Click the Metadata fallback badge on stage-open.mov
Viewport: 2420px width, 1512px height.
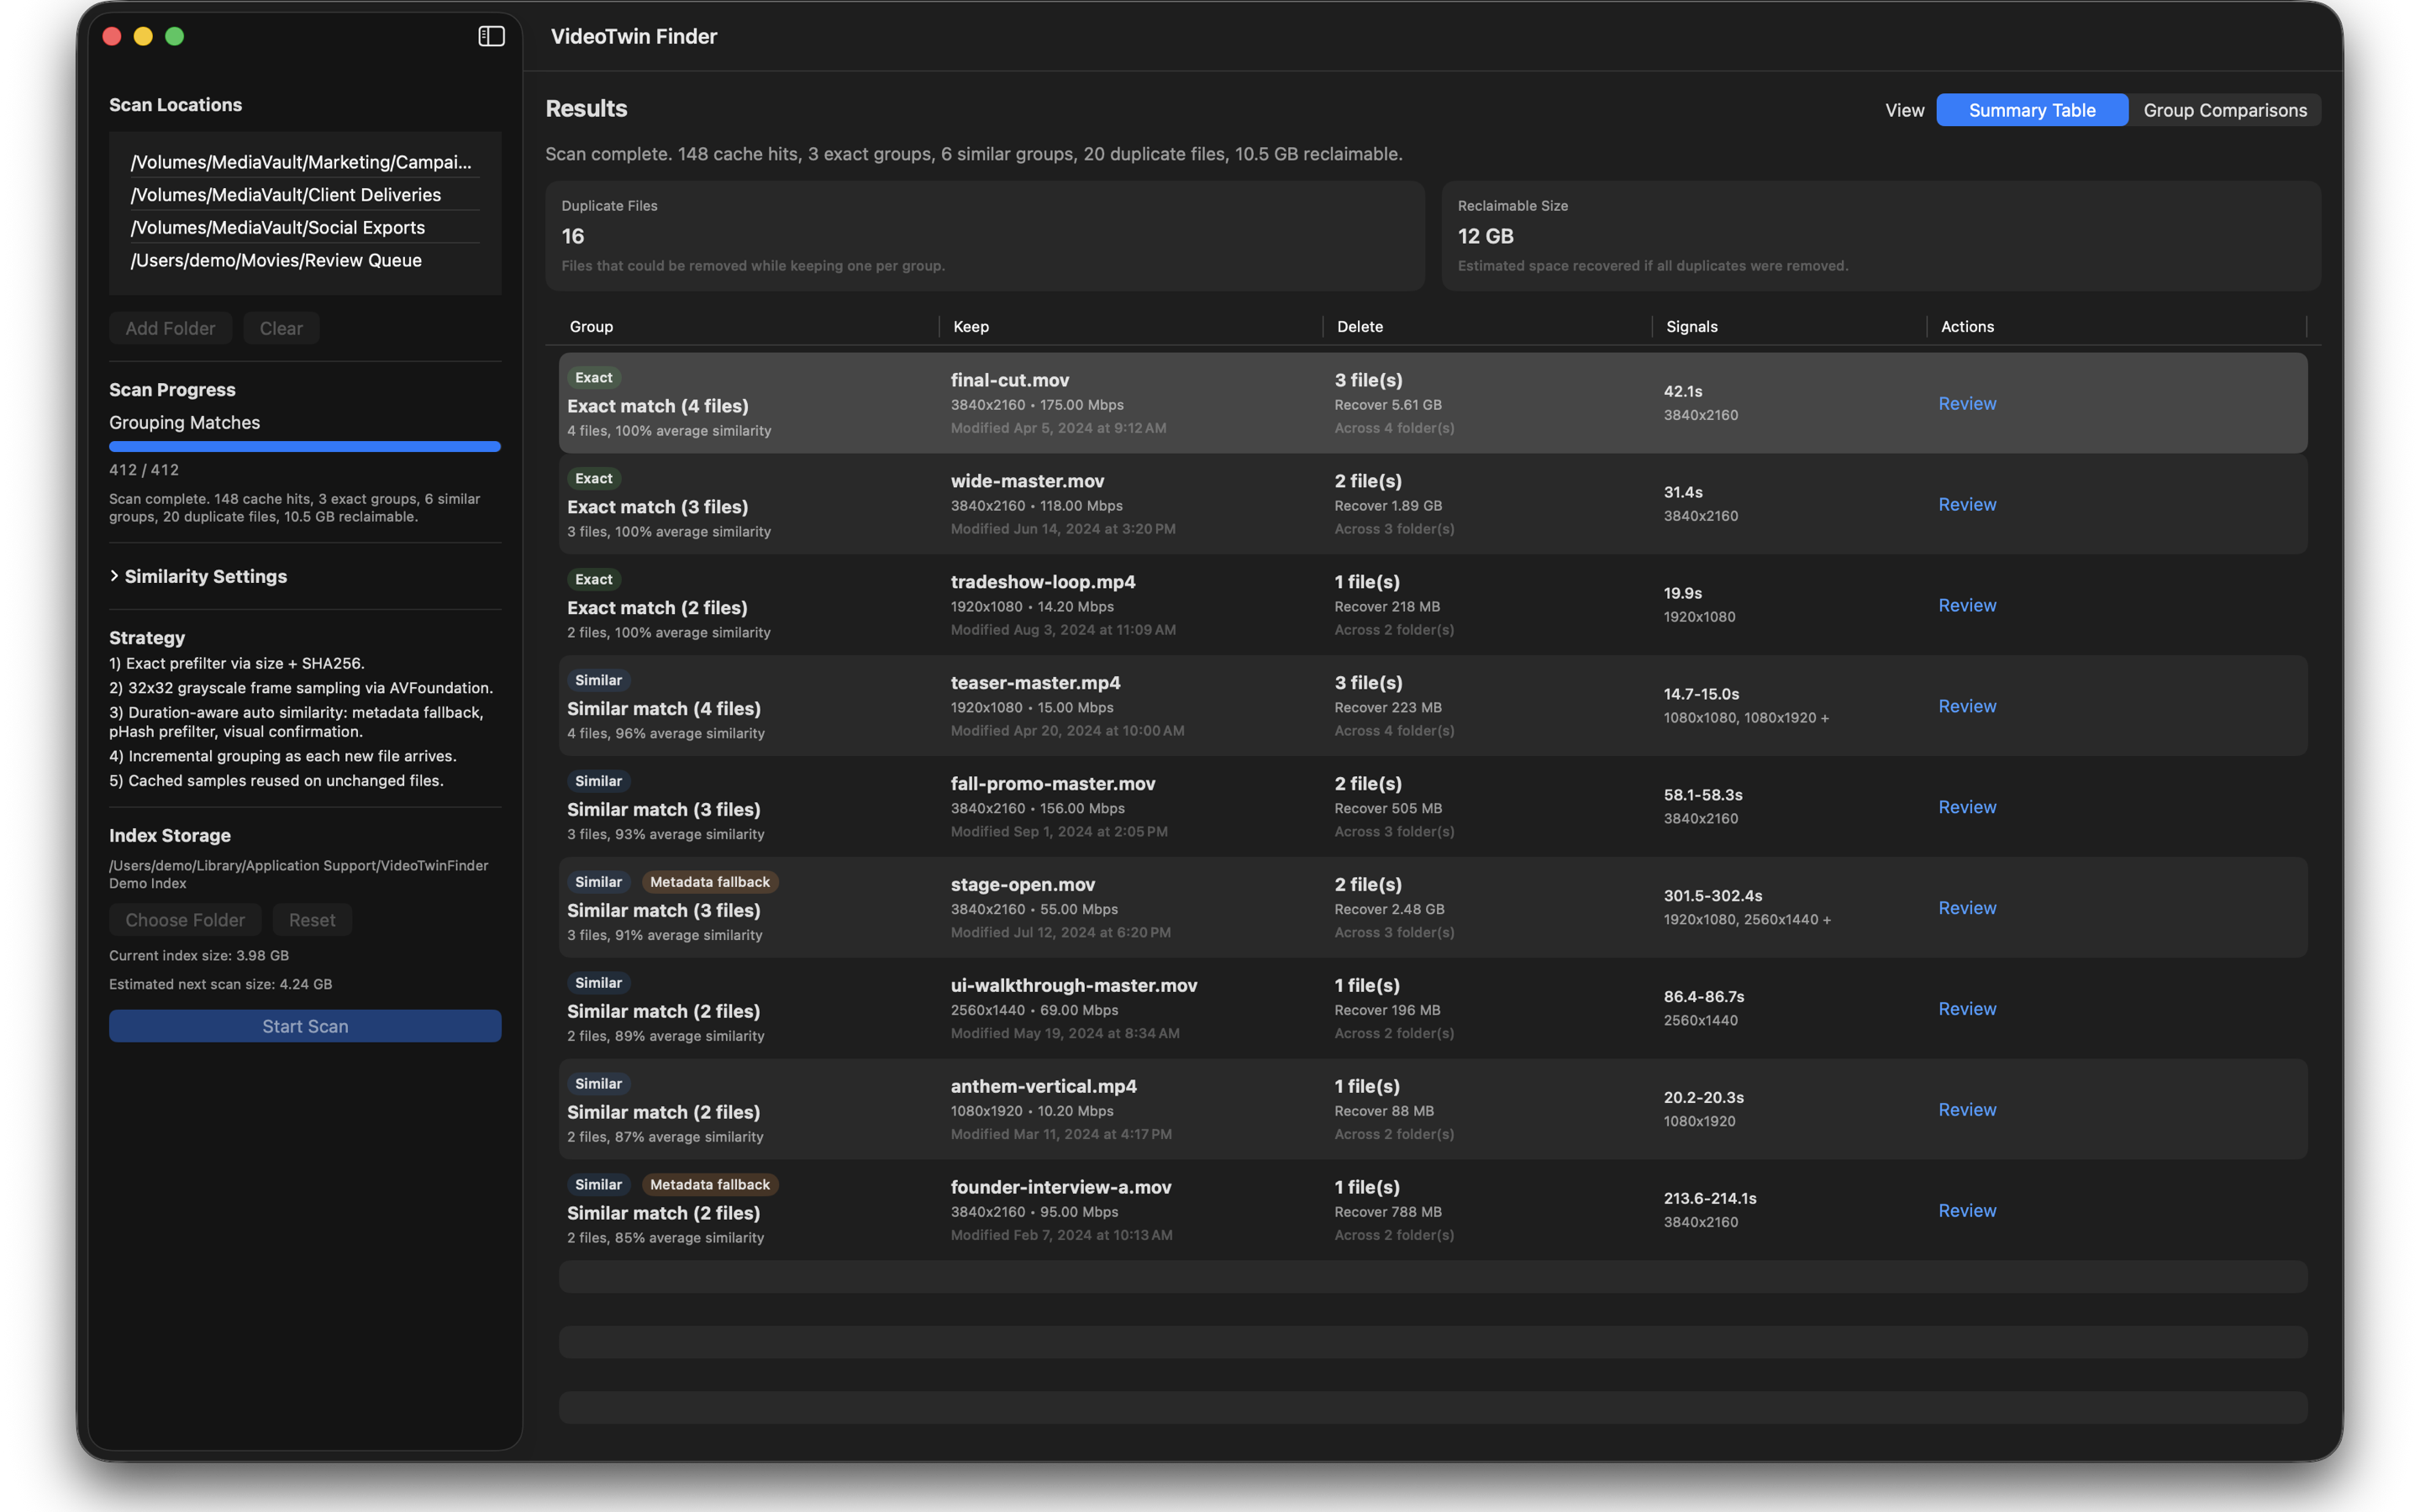(710, 881)
